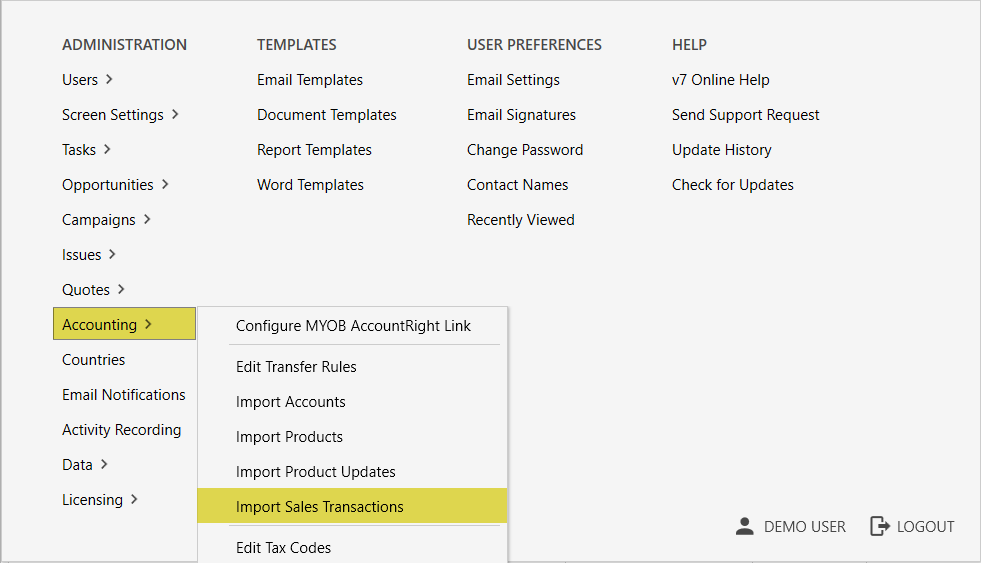The image size is (981, 563).
Task: Select Import Sales Transactions
Action: (x=319, y=507)
